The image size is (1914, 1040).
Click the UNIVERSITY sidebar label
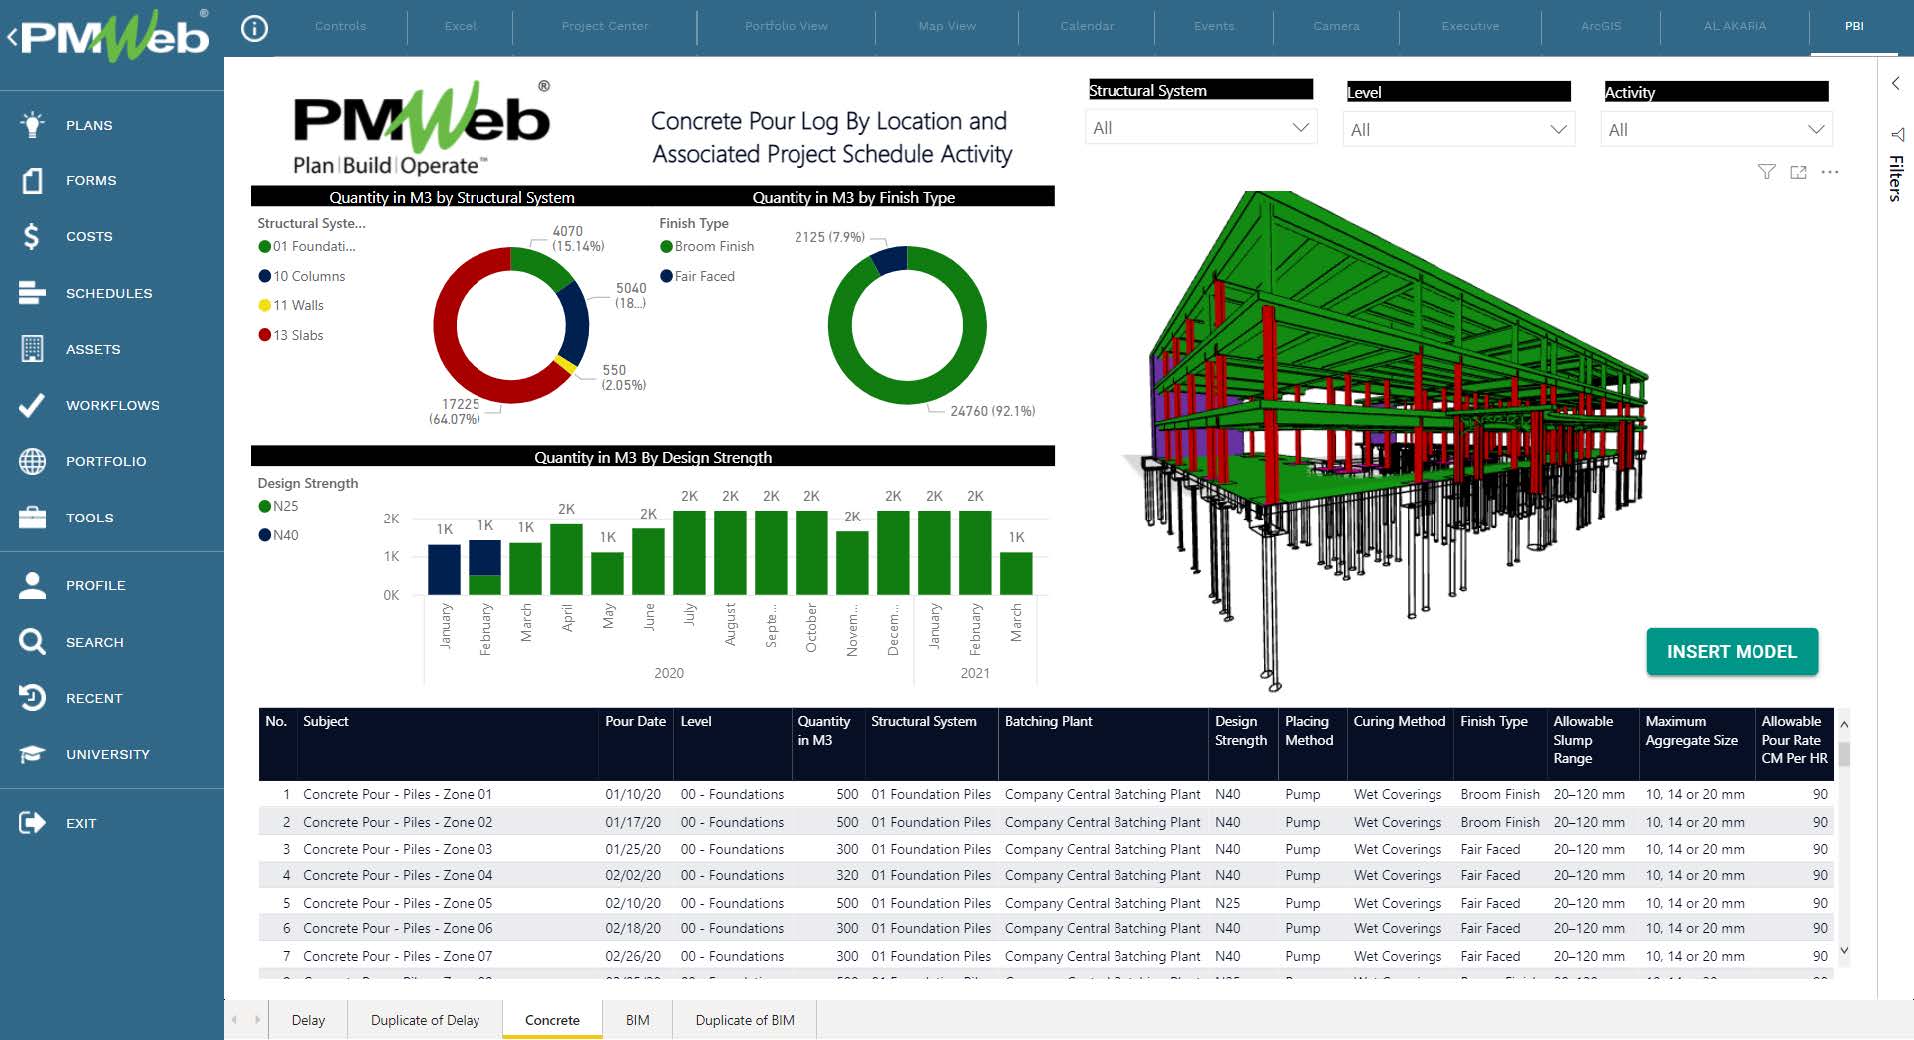click(x=108, y=754)
